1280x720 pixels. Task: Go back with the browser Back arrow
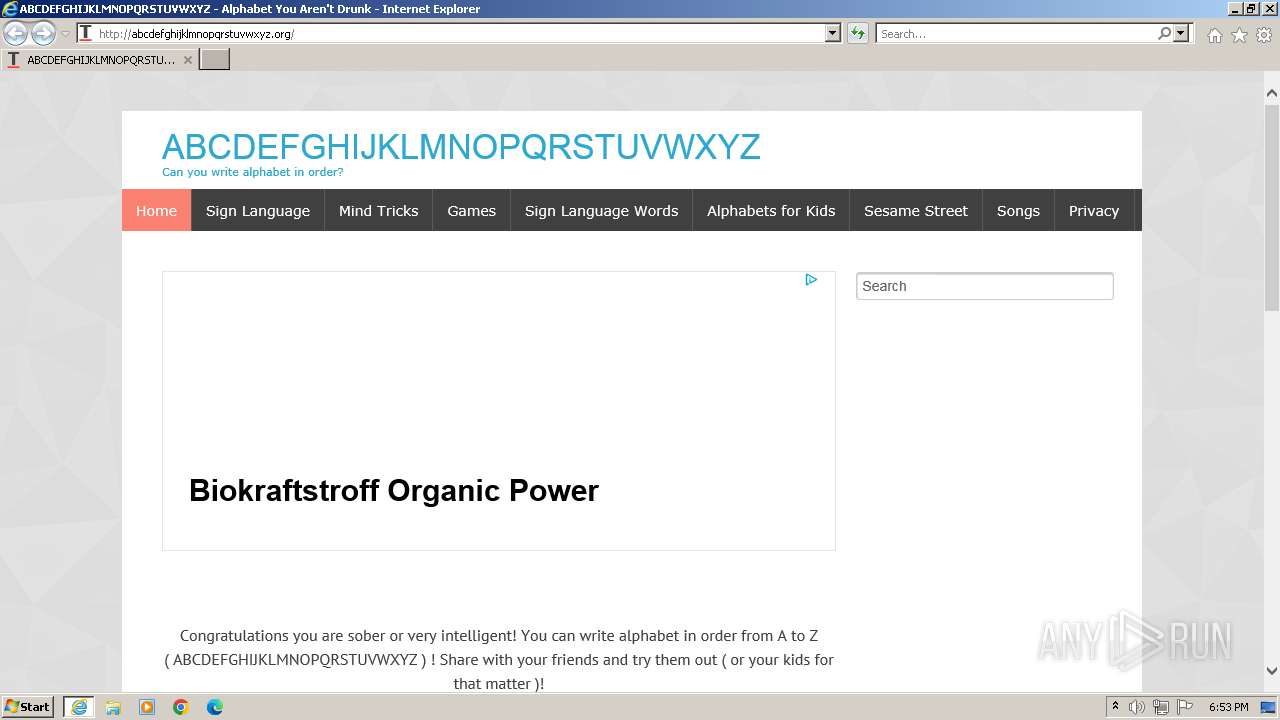pos(16,33)
